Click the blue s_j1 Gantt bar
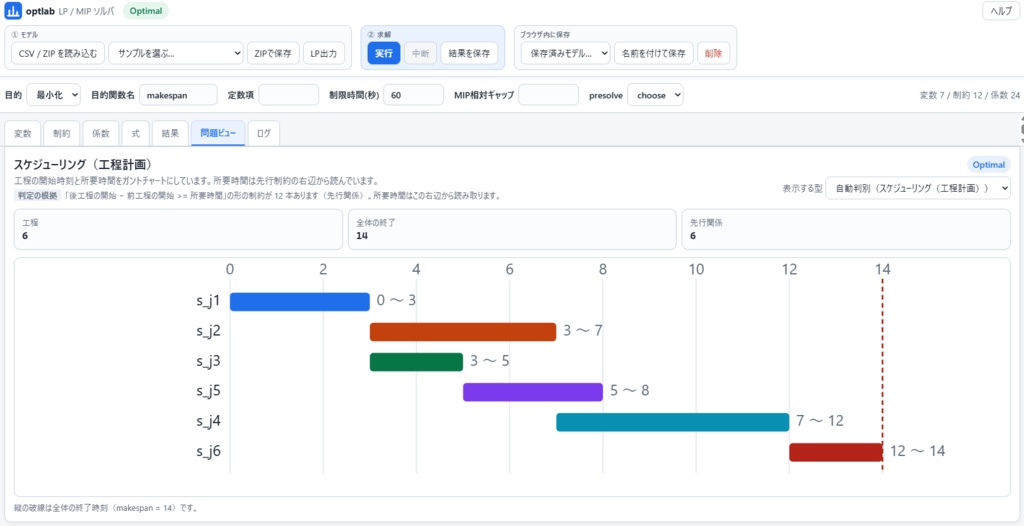Image resolution: width=1024 pixels, height=526 pixels. tap(300, 301)
